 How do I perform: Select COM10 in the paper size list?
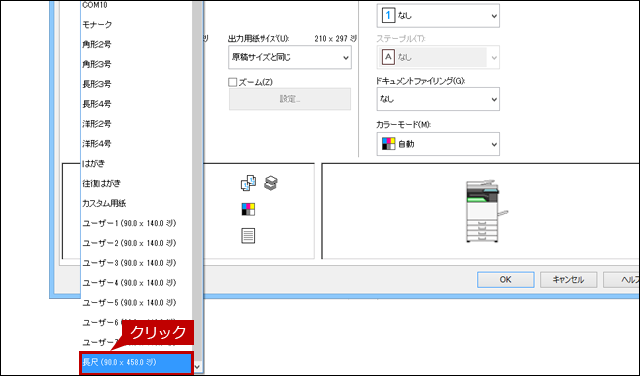click(x=136, y=5)
